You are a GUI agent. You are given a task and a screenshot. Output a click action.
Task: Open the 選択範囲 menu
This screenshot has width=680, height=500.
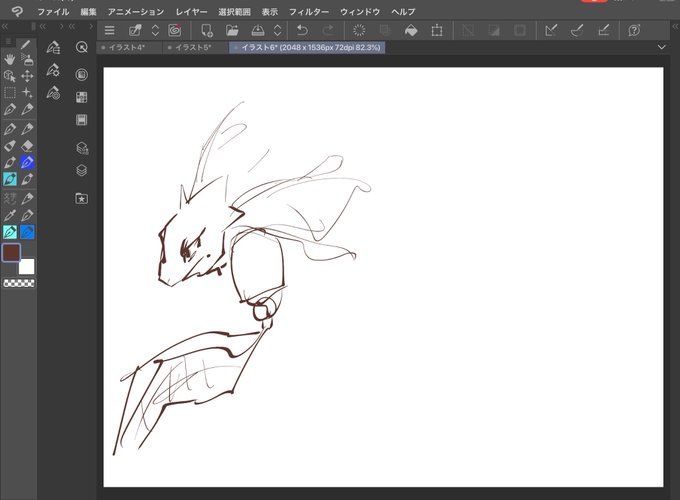[x=234, y=12]
